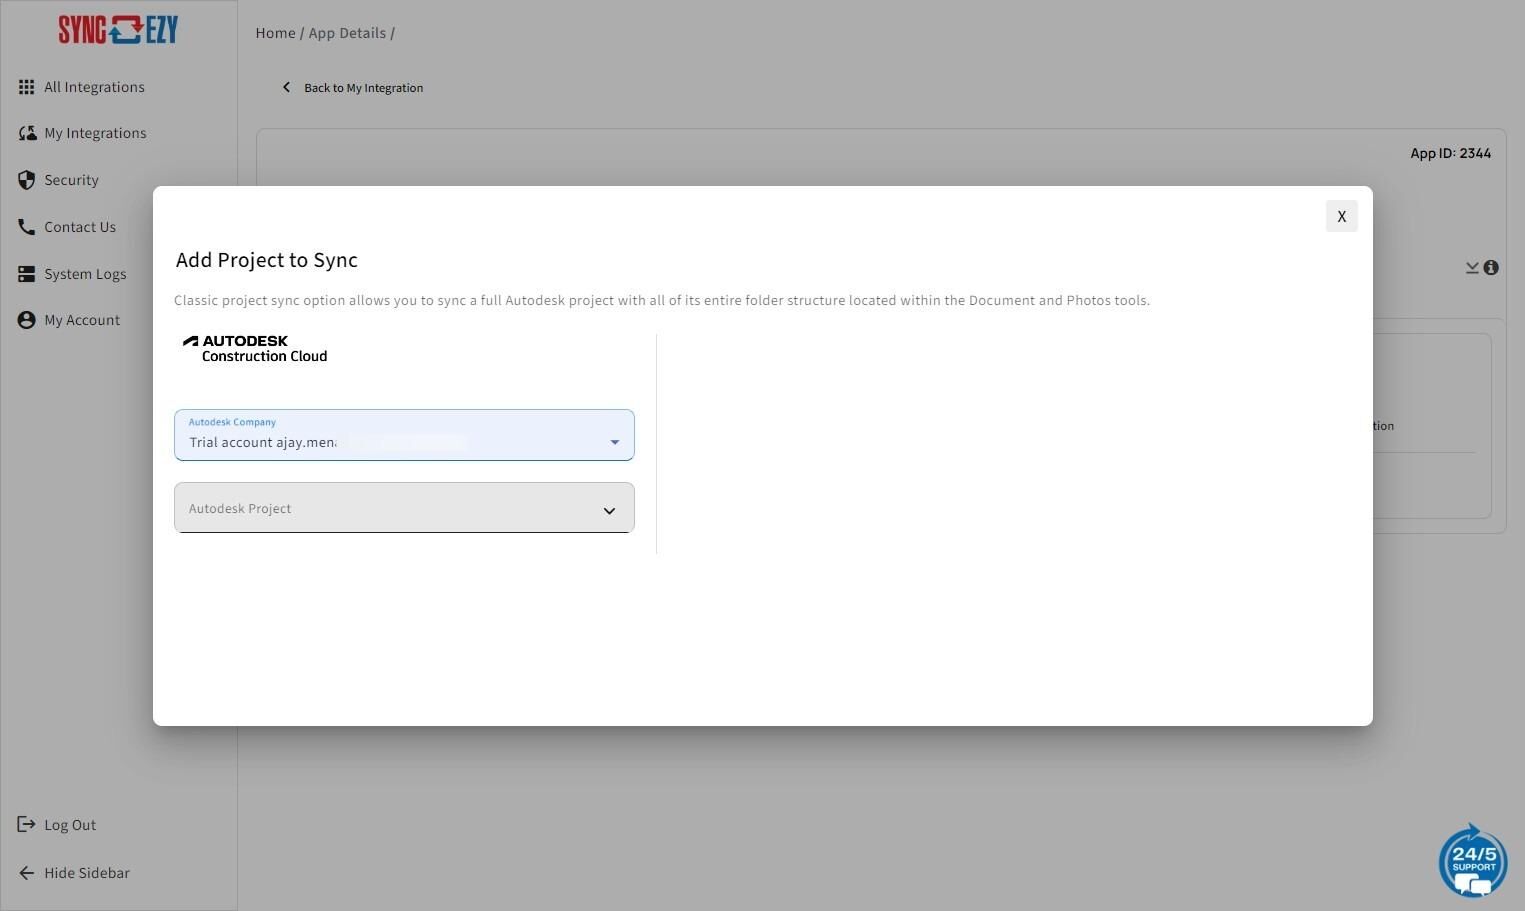
Task: Click the Autodesk Company dropdown arrow
Action: [615, 442]
